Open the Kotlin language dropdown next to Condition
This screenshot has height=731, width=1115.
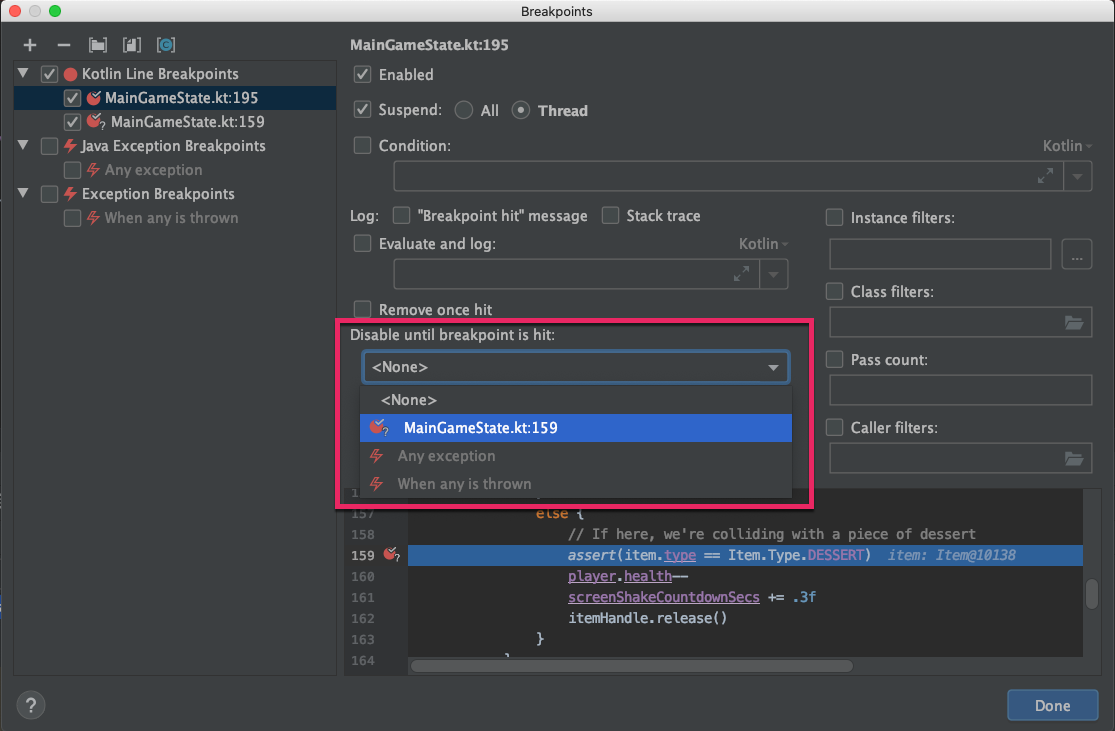click(1066, 145)
